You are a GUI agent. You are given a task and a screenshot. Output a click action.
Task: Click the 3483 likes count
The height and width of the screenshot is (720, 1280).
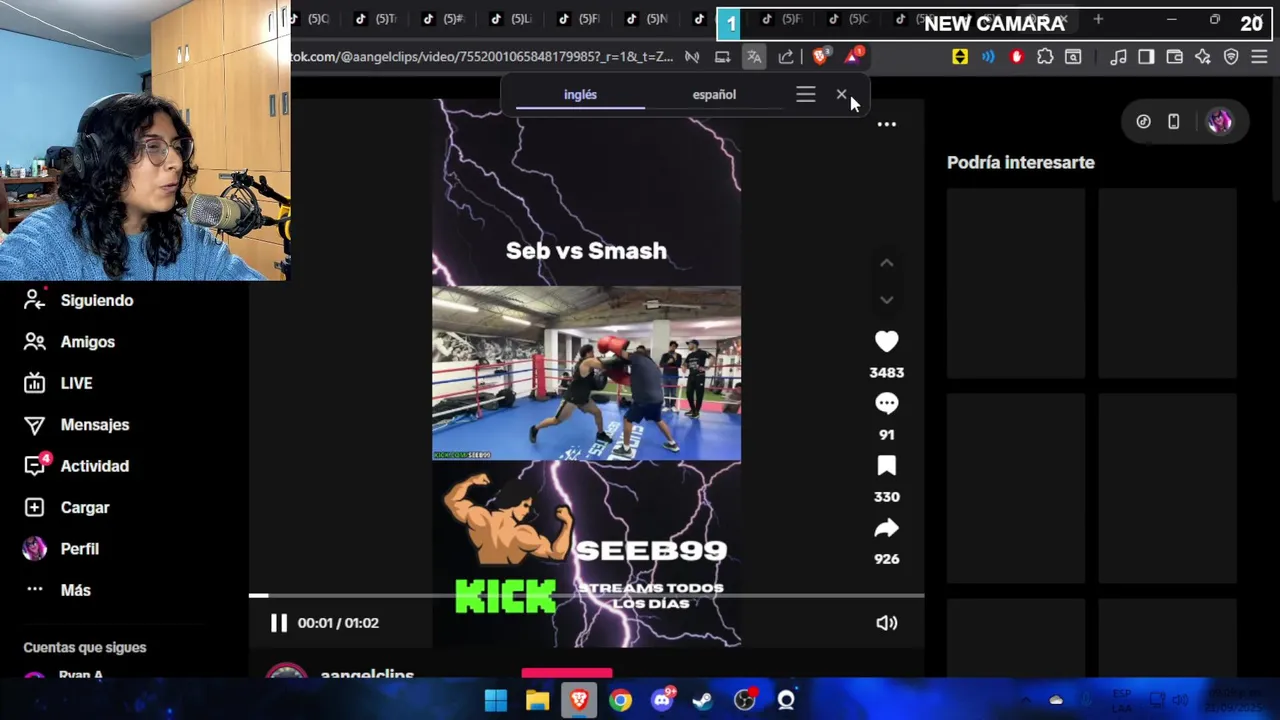tap(886, 373)
